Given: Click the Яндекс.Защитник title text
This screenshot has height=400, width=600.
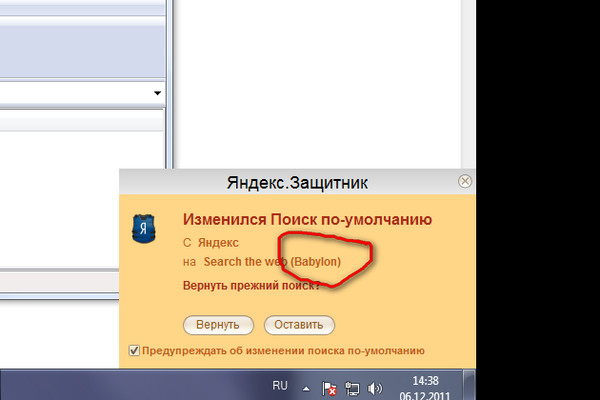Looking at the screenshot, I should 297,183.
